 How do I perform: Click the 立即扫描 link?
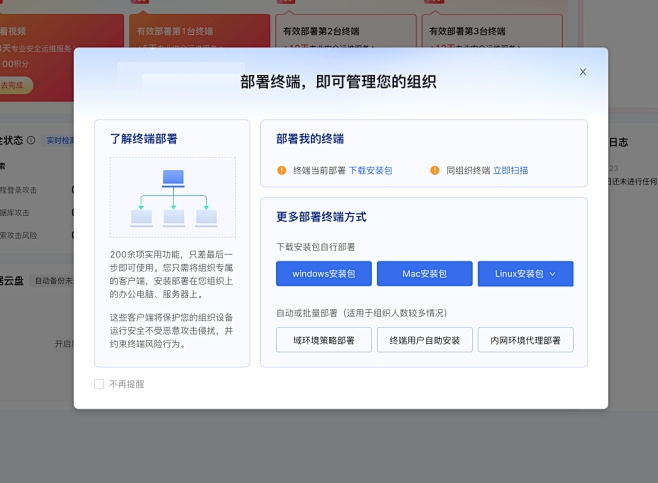[510, 171]
